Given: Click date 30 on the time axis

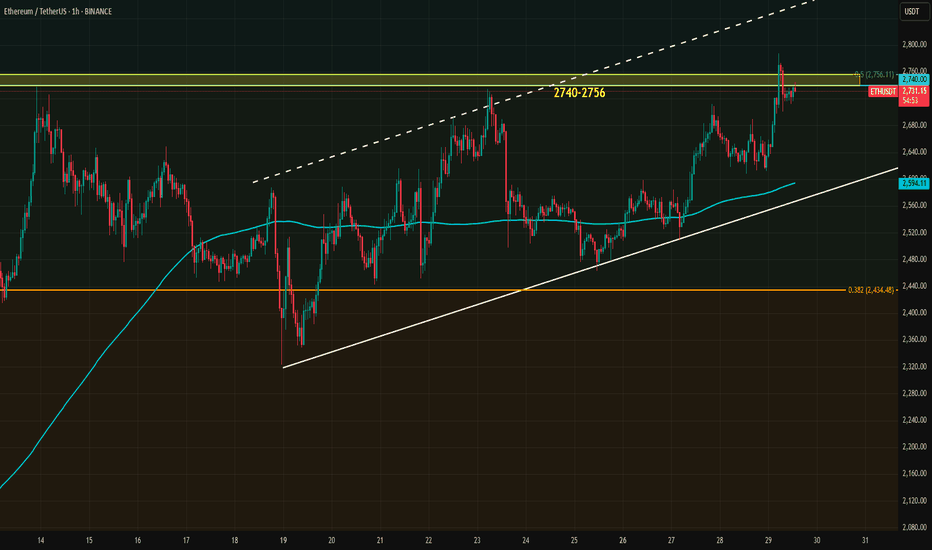Looking at the screenshot, I should tap(817, 540).
